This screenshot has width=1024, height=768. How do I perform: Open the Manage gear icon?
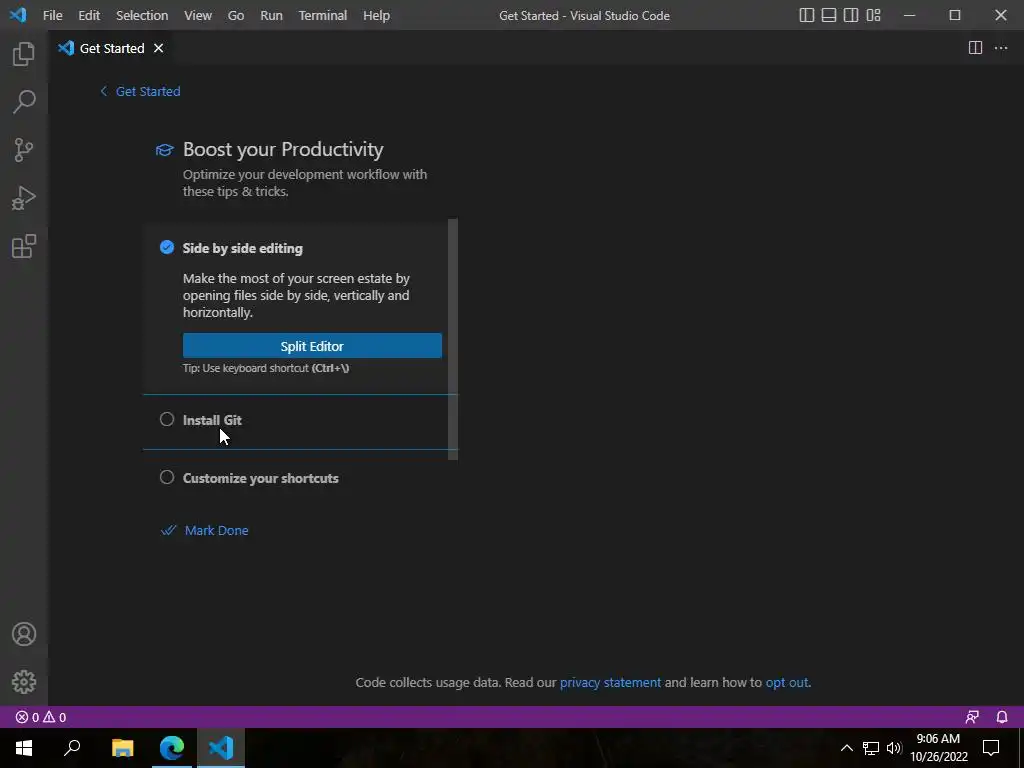(24, 682)
